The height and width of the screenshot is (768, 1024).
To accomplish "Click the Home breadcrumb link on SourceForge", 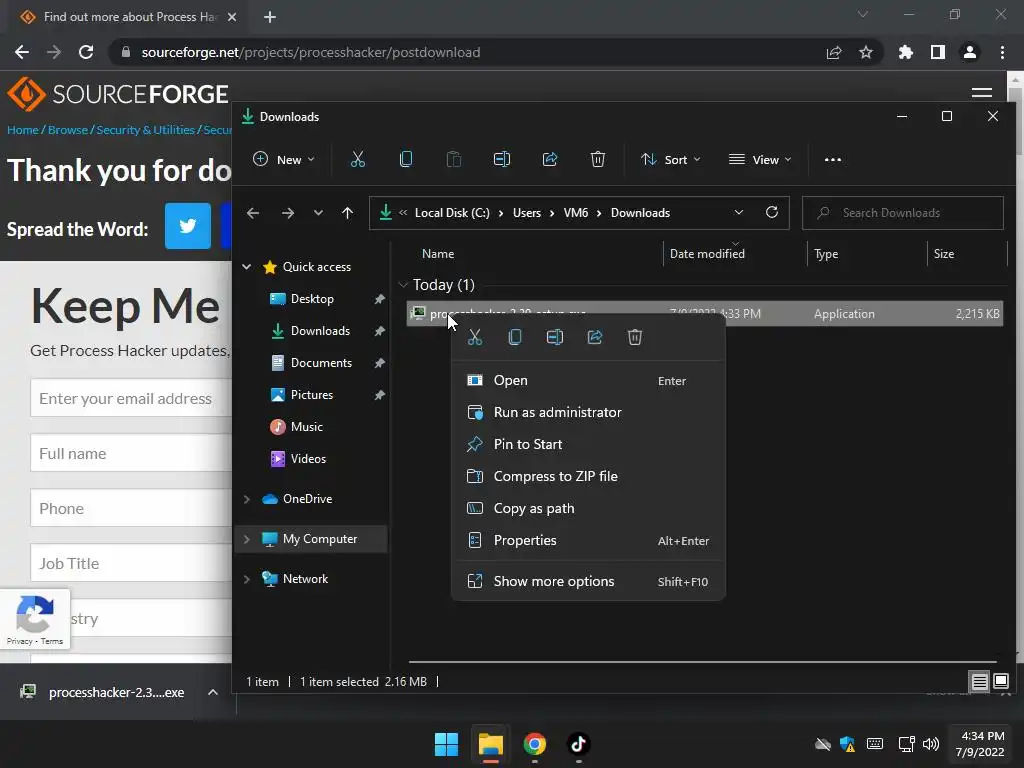I will tap(23, 130).
